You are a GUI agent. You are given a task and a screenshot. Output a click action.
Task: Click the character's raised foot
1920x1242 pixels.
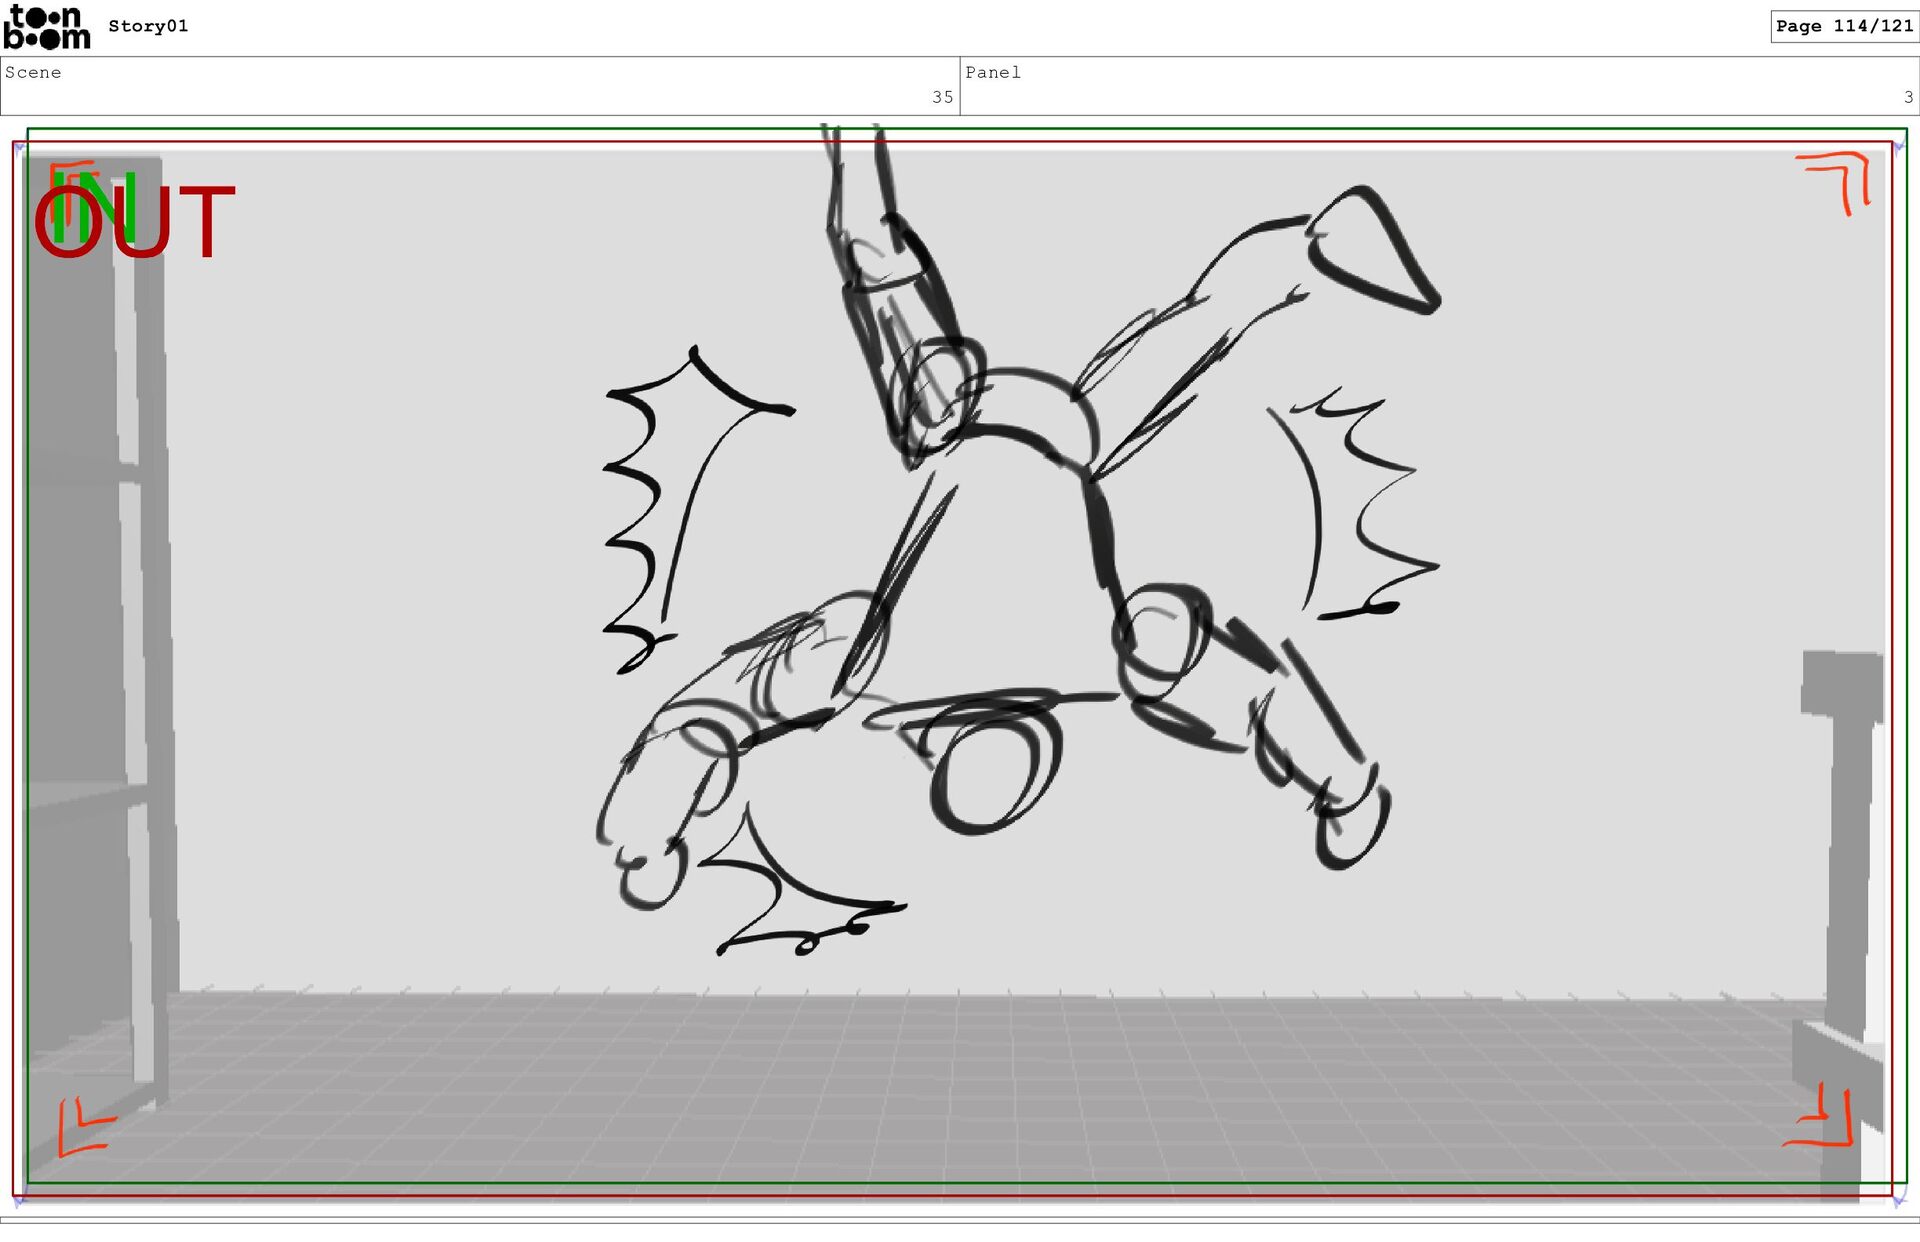tap(1375, 248)
